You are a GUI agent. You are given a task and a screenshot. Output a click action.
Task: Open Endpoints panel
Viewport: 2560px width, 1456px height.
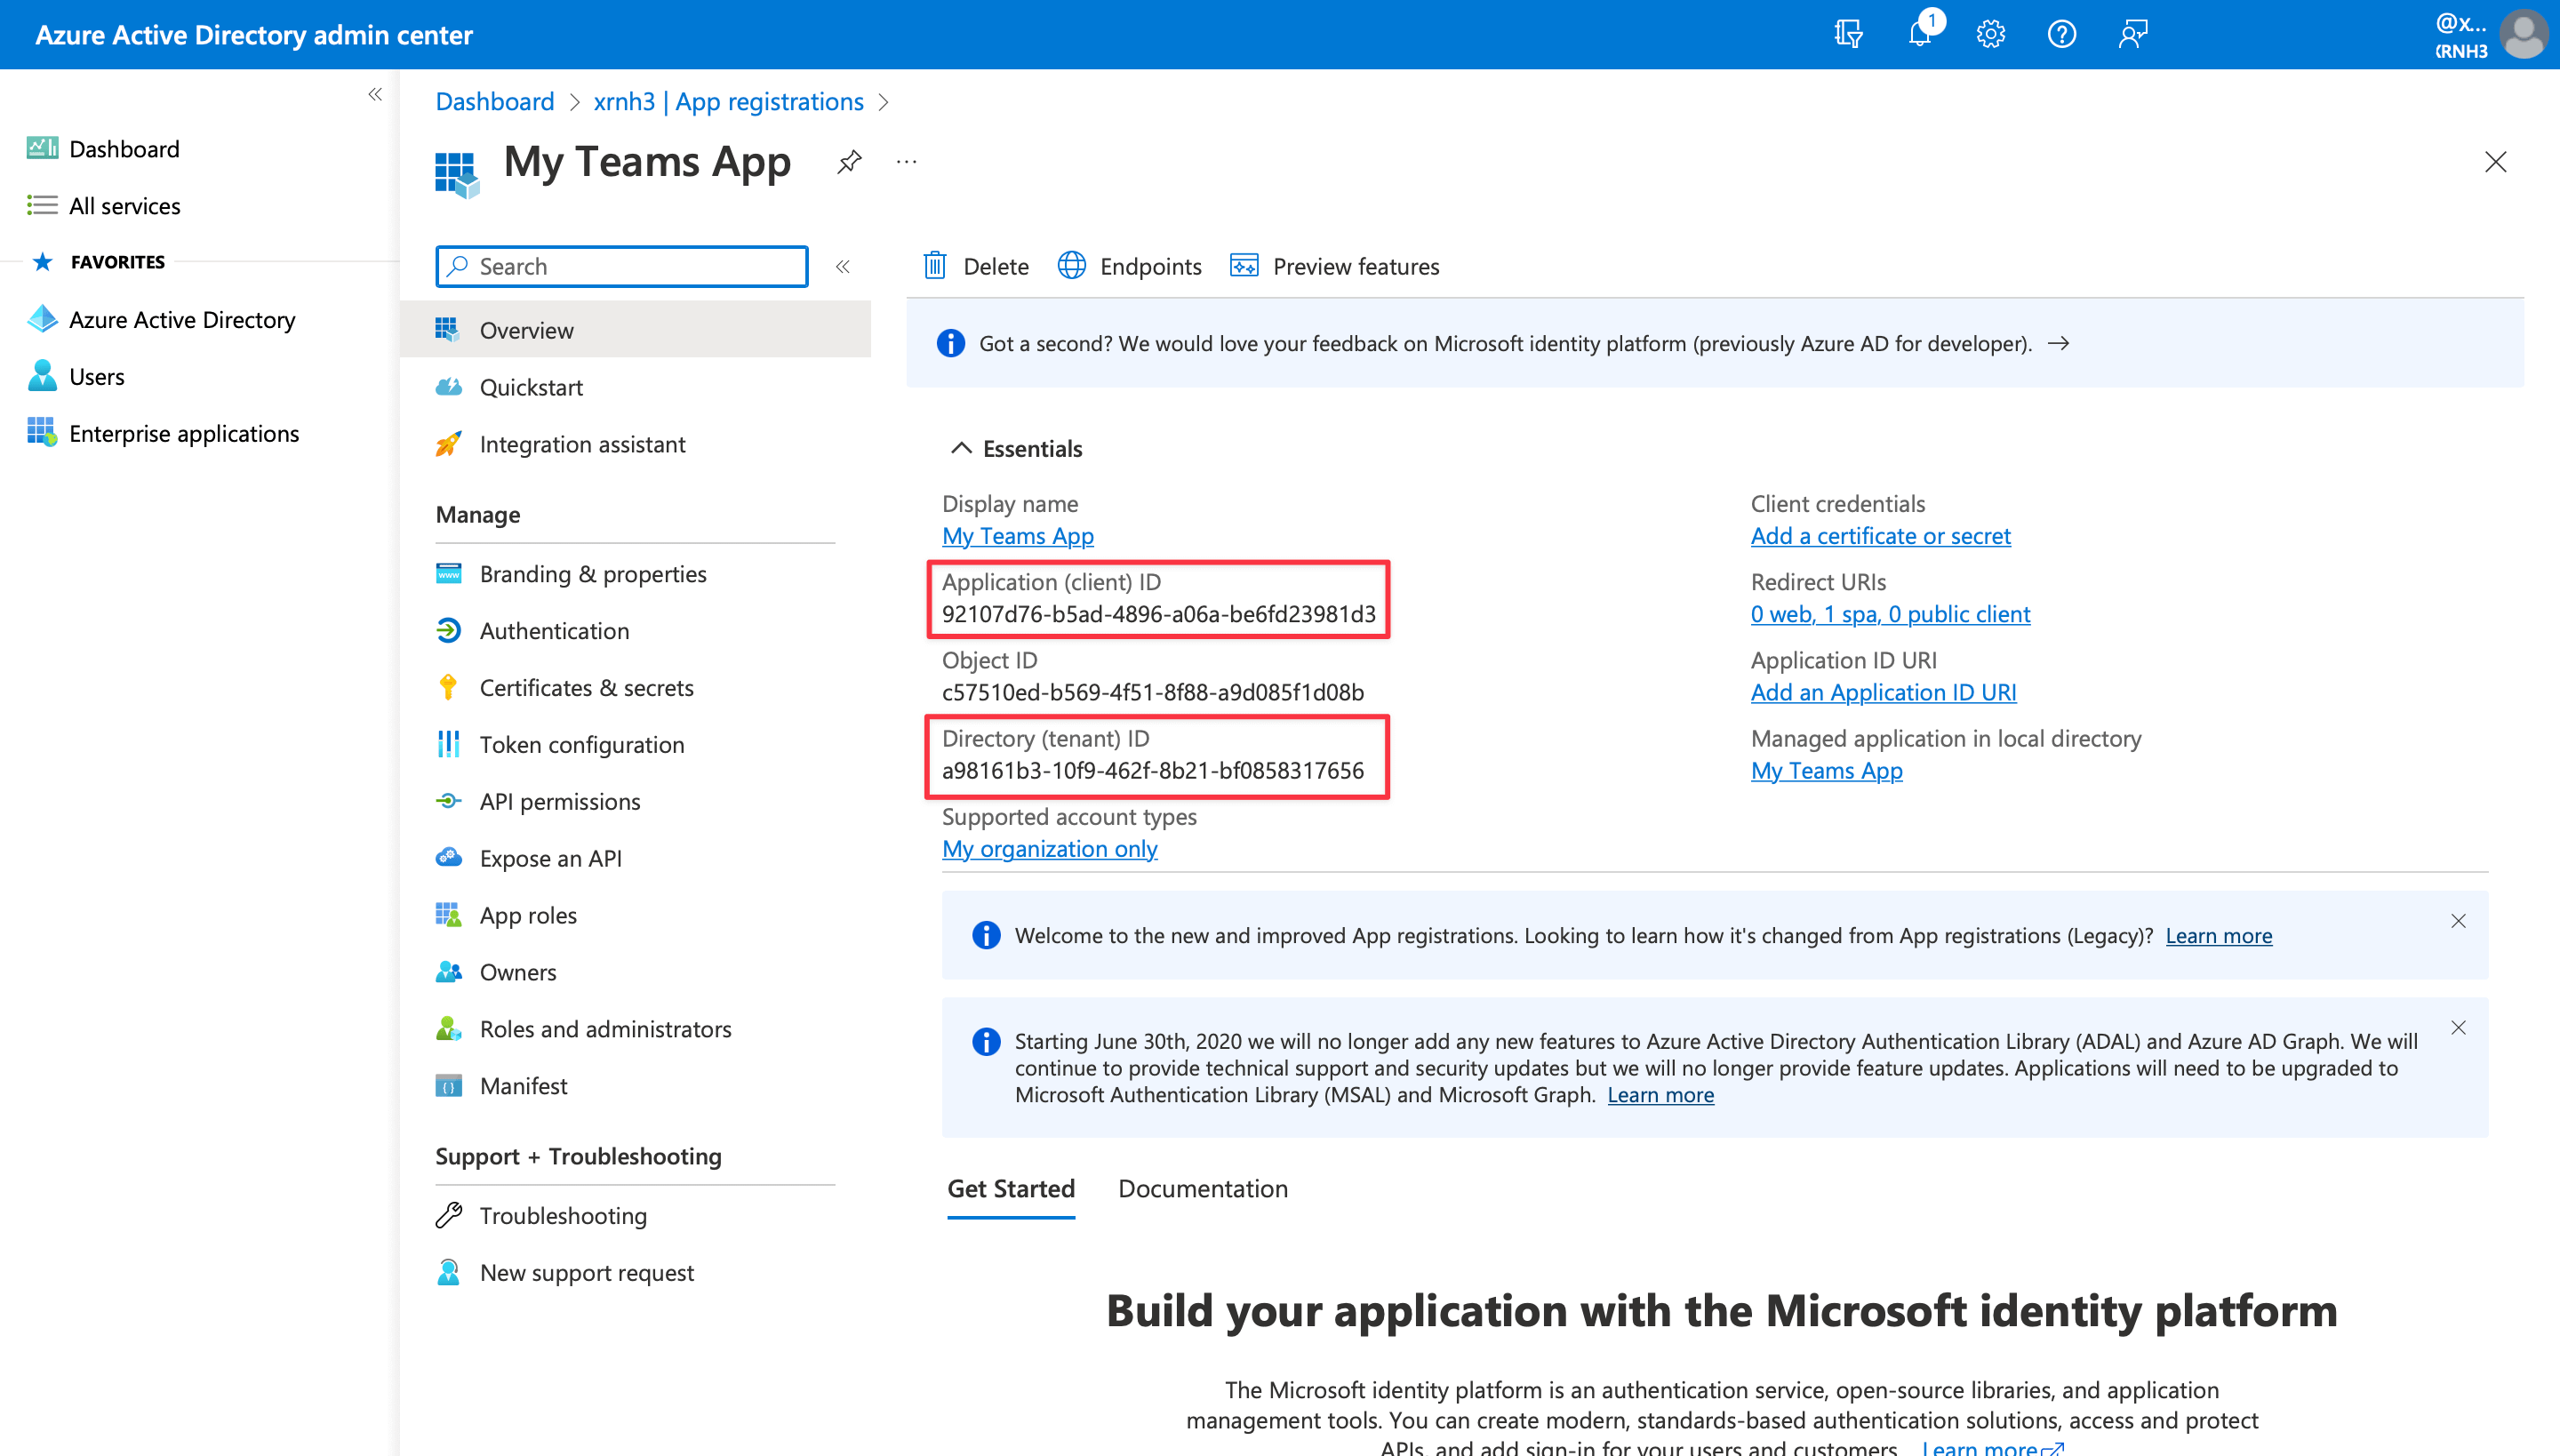coord(1130,266)
